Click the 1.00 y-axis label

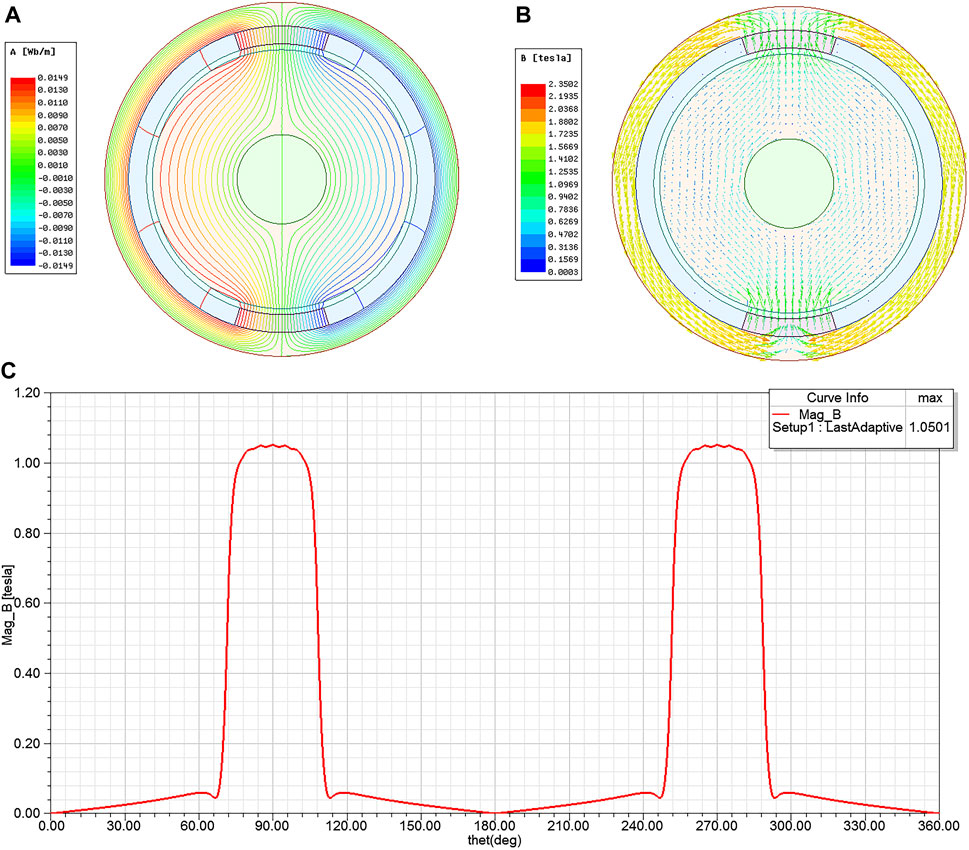point(27,463)
